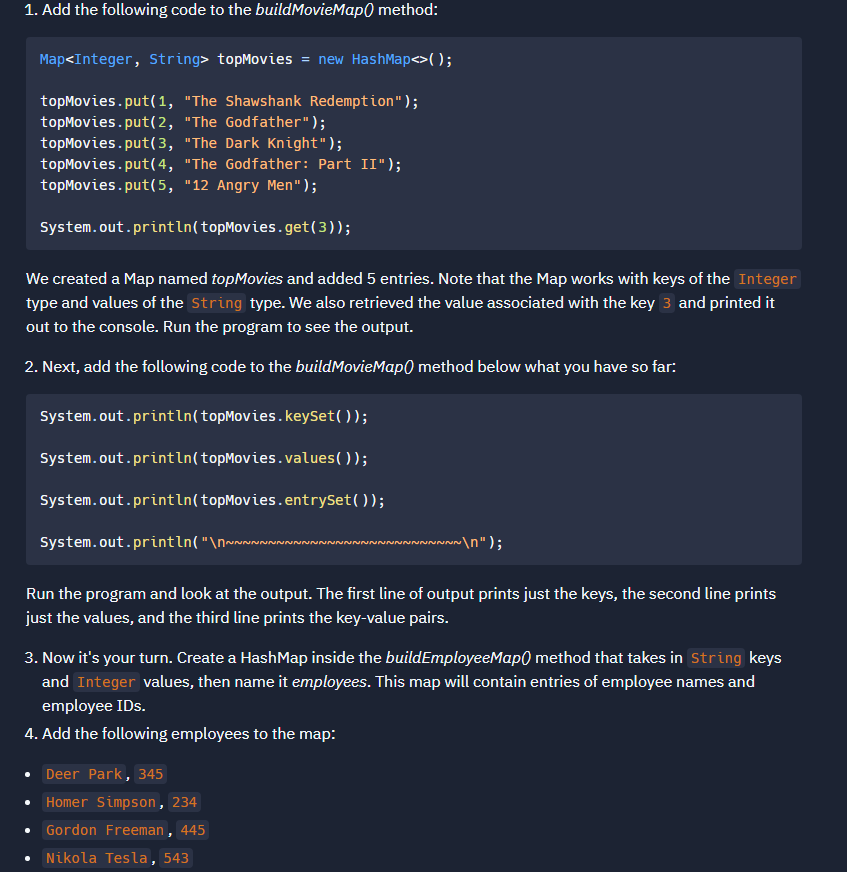Image resolution: width=847 pixels, height=872 pixels.
Task: Click the 234 ID code highlight
Action: 184,801
